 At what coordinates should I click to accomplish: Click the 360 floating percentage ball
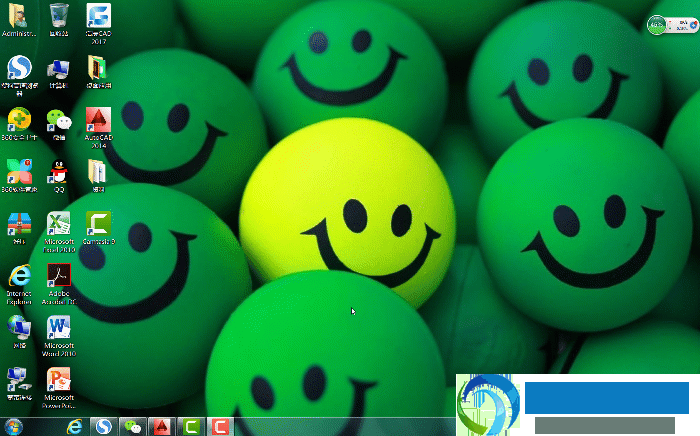(x=657, y=25)
